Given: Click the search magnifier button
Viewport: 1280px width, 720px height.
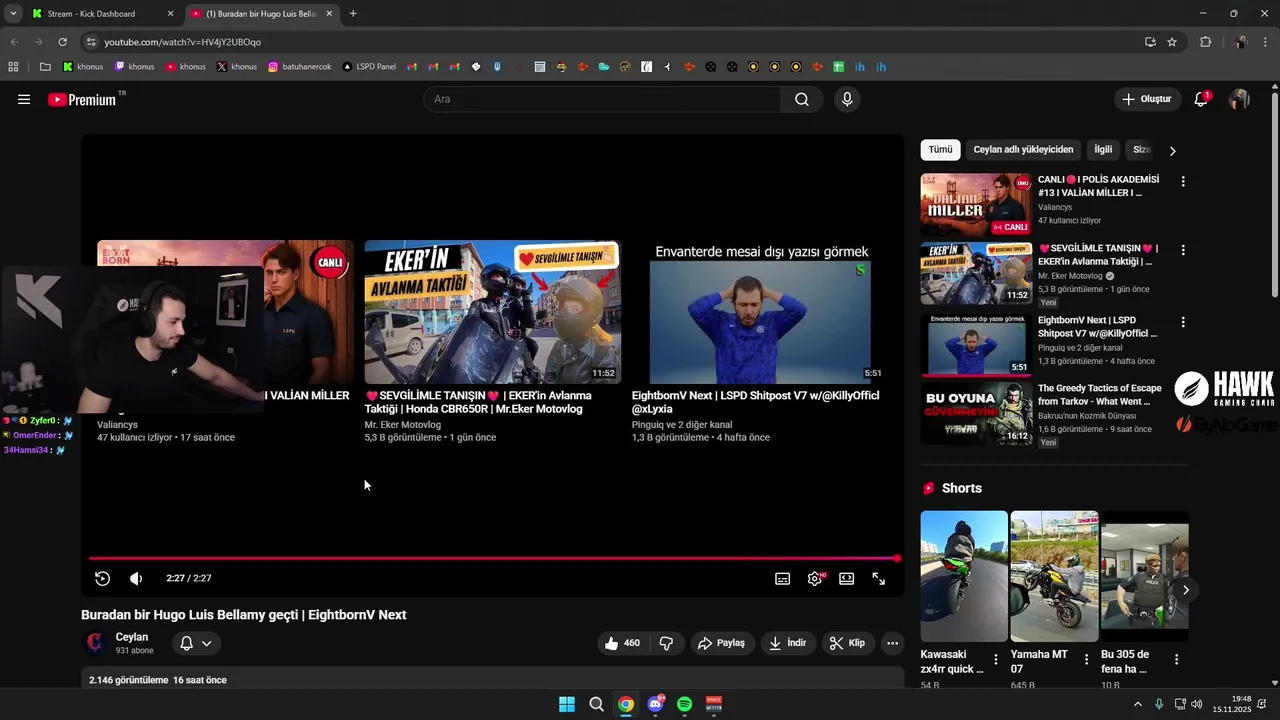Looking at the screenshot, I should pyautogui.click(x=802, y=99).
